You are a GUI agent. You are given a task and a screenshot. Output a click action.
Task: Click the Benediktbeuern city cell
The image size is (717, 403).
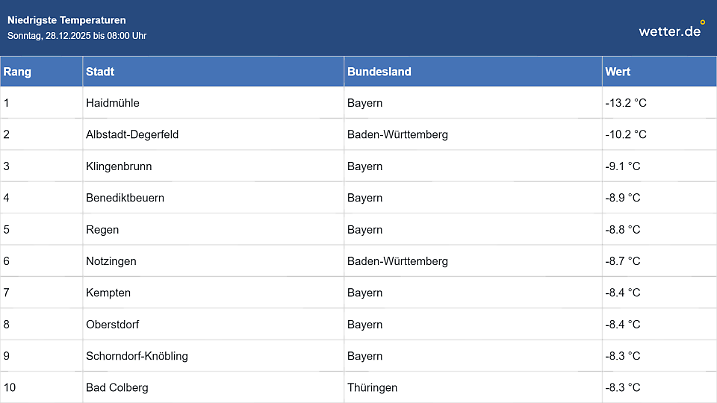[x=125, y=198]
